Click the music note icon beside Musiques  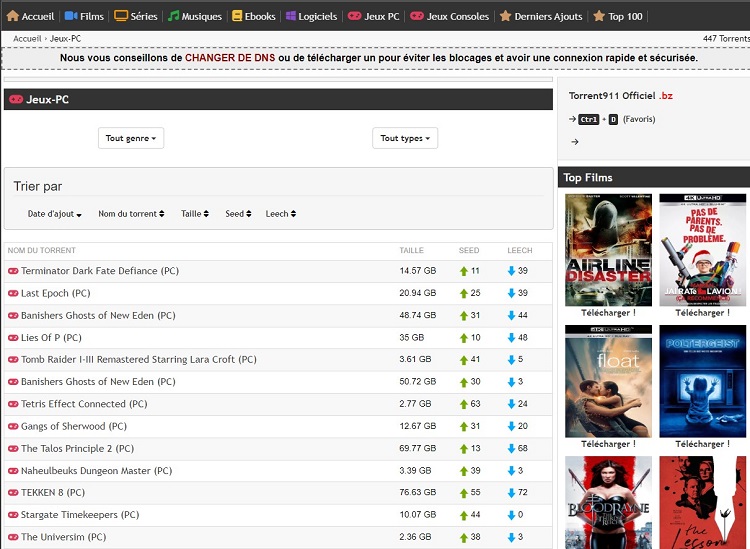click(x=173, y=16)
